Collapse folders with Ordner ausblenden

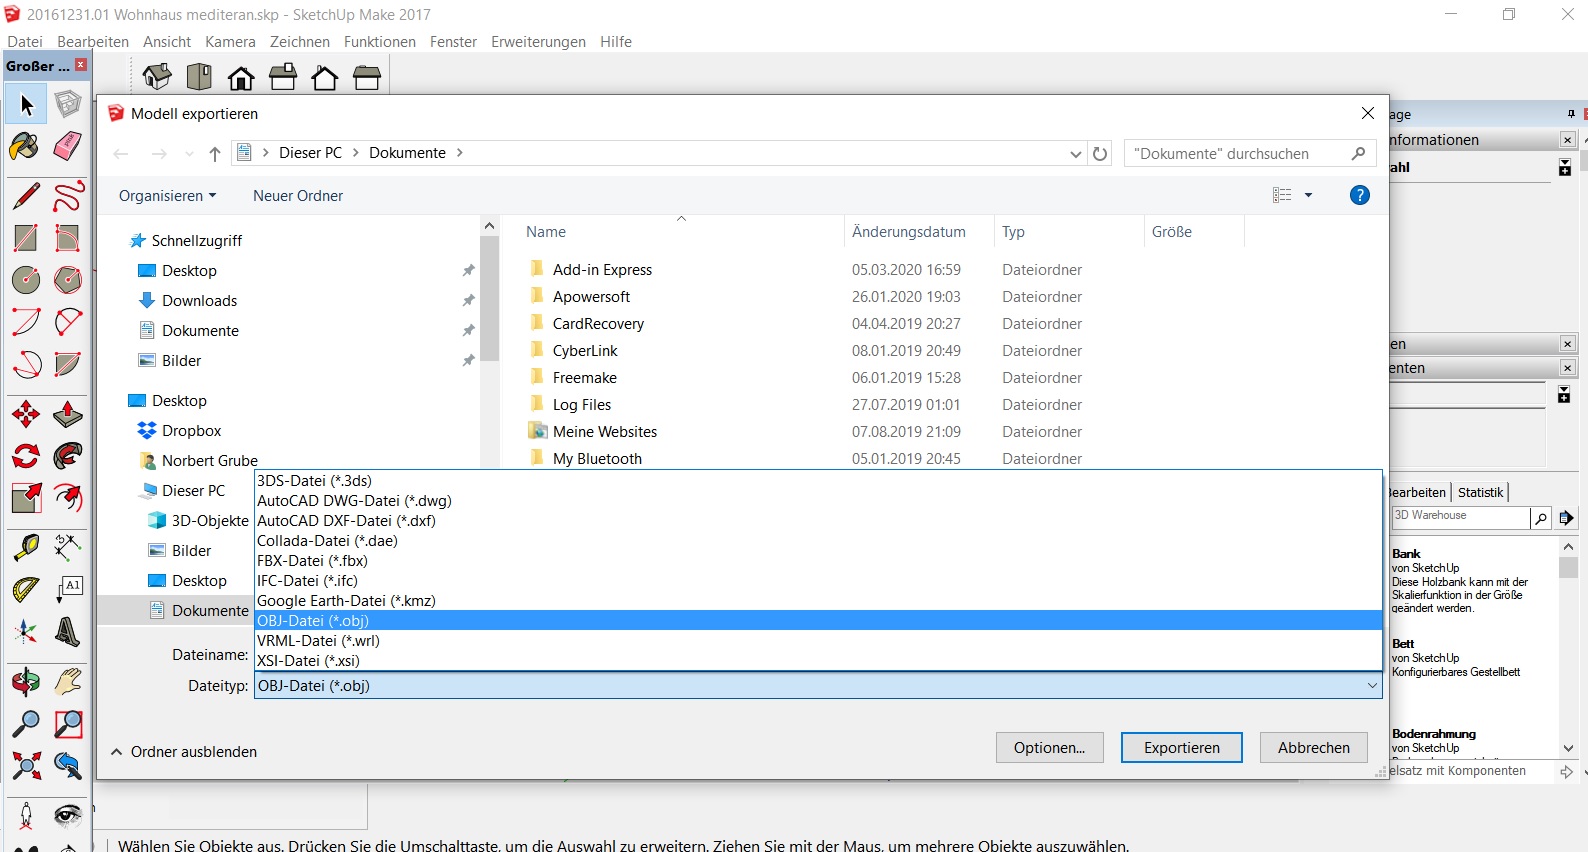tap(184, 752)
